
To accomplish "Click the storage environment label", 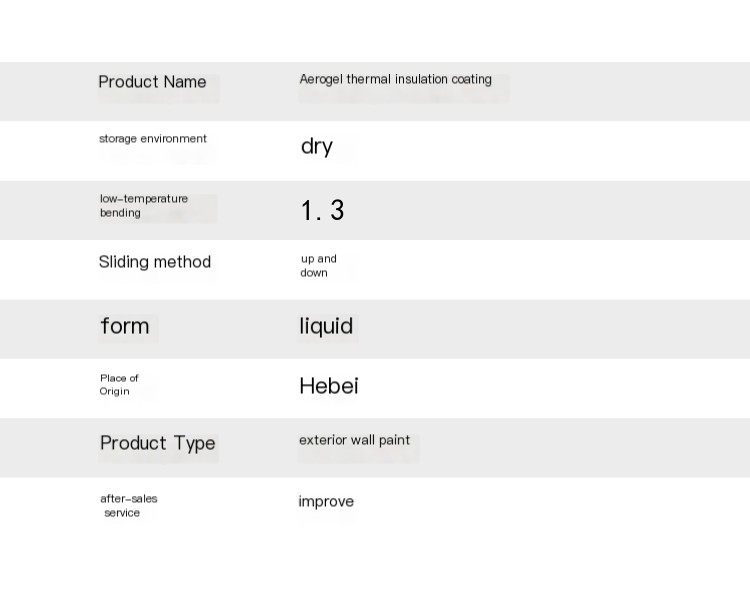I will tap(153, 139).
